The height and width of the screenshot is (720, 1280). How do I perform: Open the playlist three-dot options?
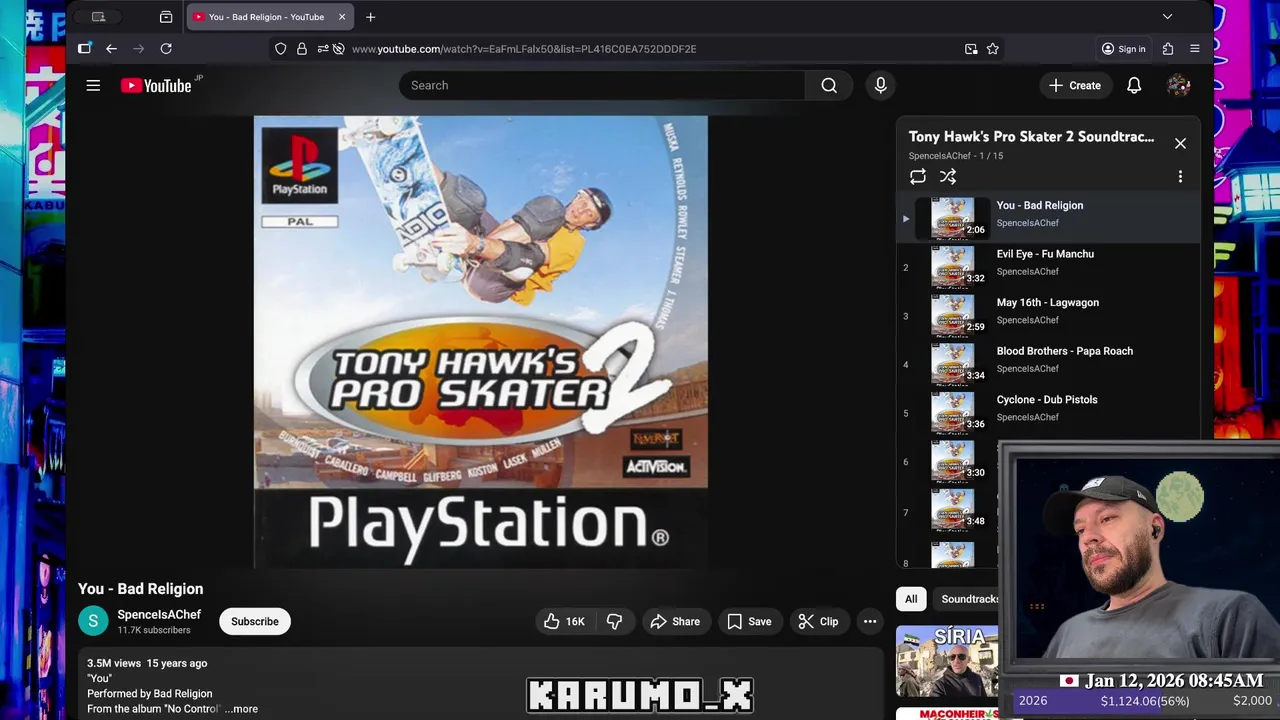[x=1180, y=177]
